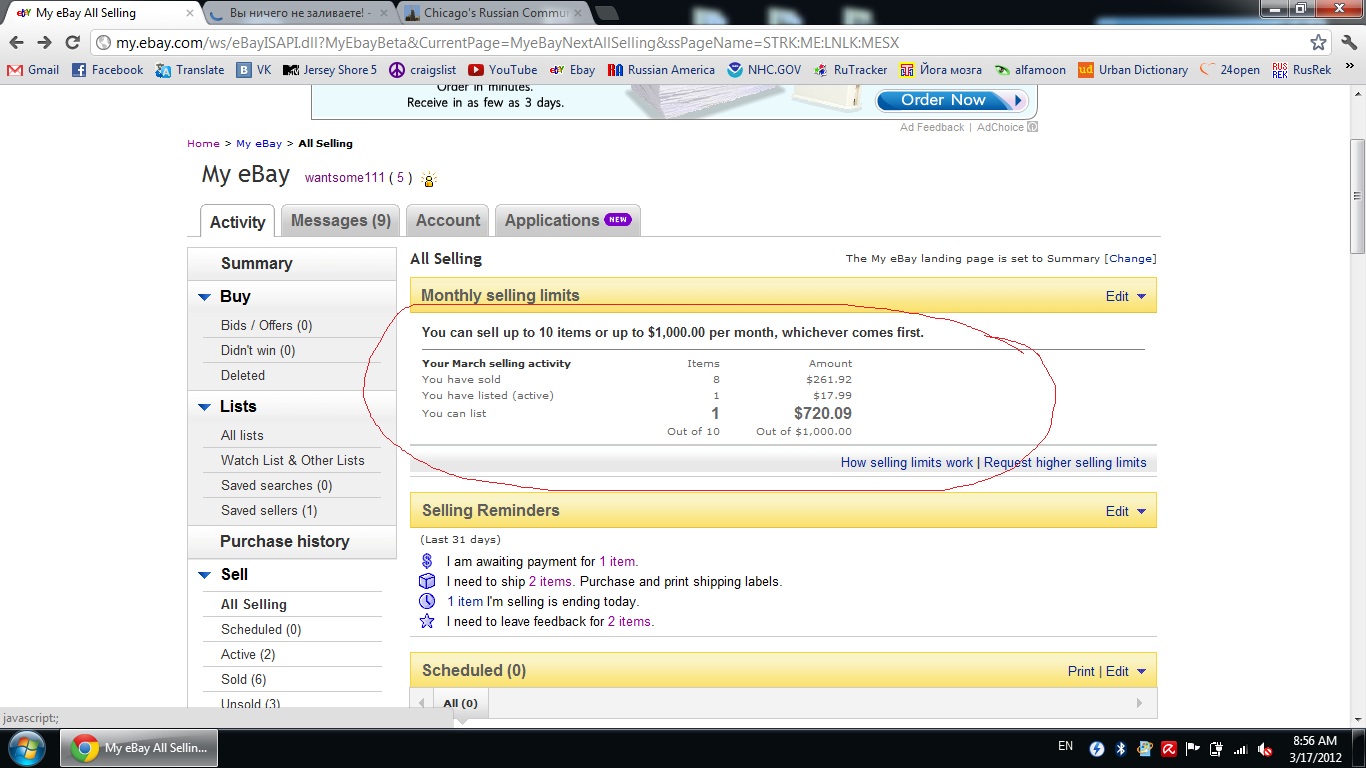
Task: Open Edit dropdown in the Scheduled header
Action: coord(1126,671)
